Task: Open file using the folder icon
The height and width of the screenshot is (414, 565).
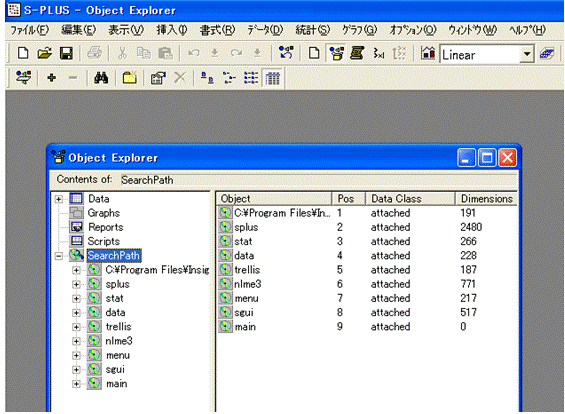Action: pos(45,54)
